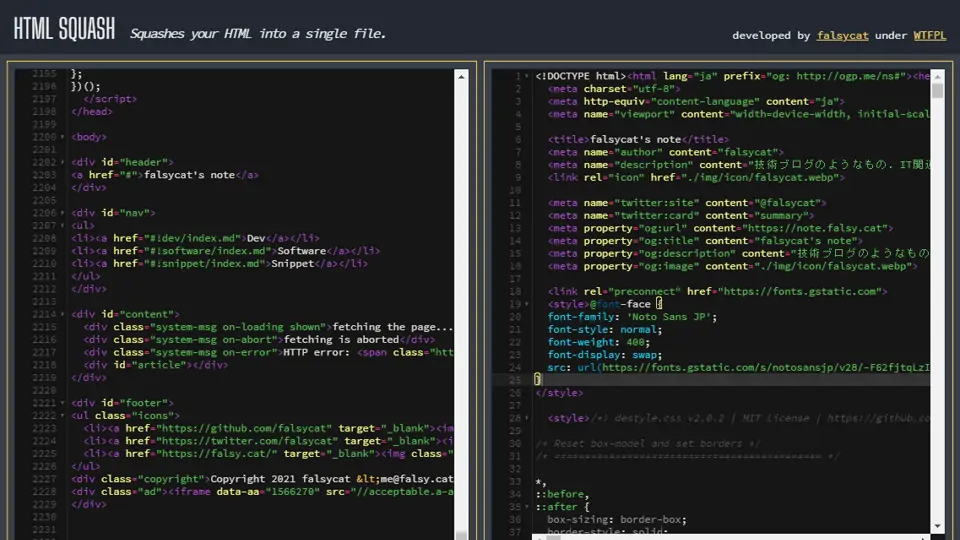Collapse the DOCTYPE line 1 in output editor
960x540 pixels.
tap(527, 77)
